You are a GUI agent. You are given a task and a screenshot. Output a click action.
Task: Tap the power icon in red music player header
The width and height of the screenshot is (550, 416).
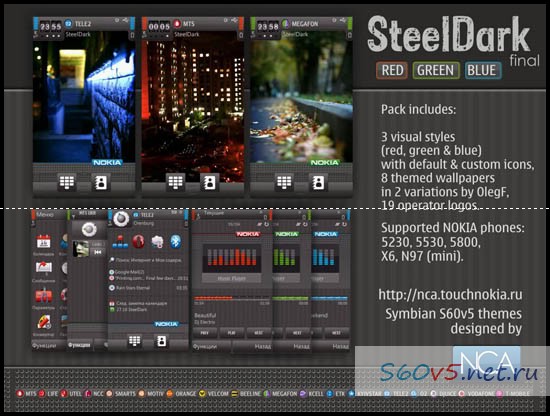(x=266, y=224)
